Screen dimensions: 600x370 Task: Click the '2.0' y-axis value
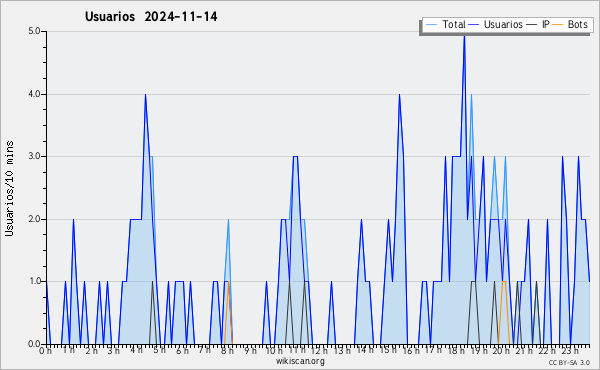34,219
